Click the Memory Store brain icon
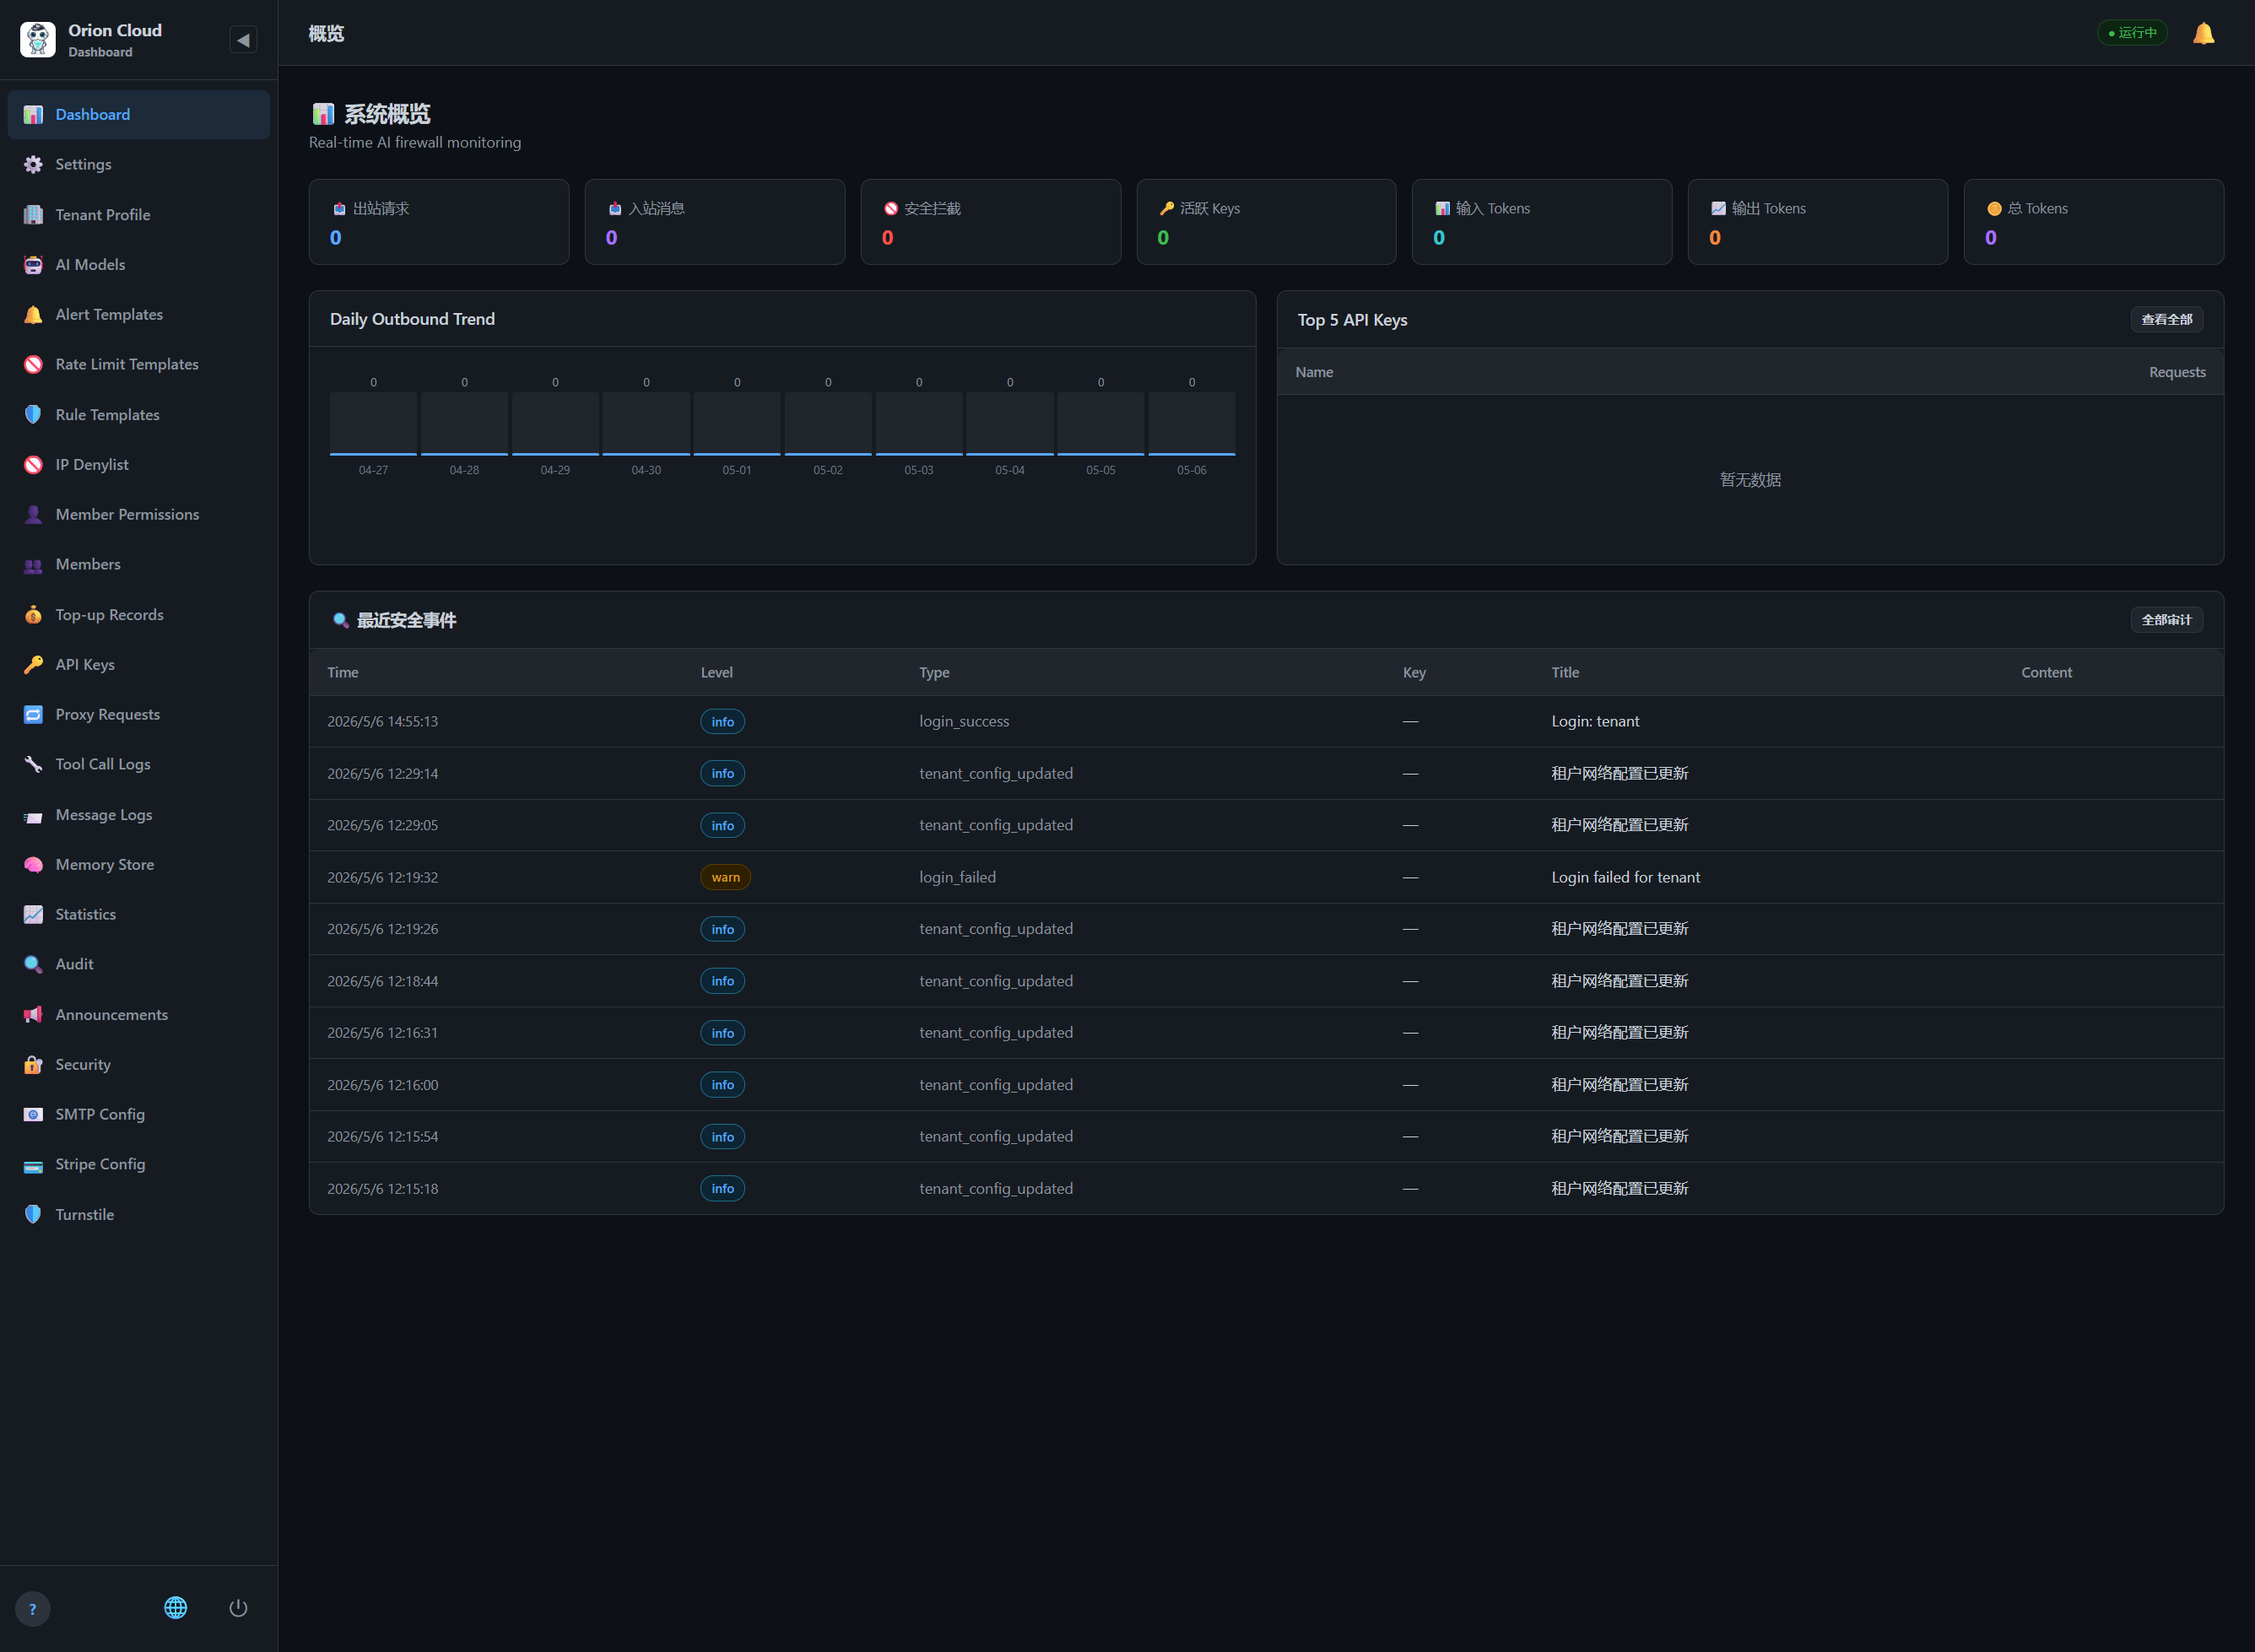2255x1652 pixels. (33, 865)
